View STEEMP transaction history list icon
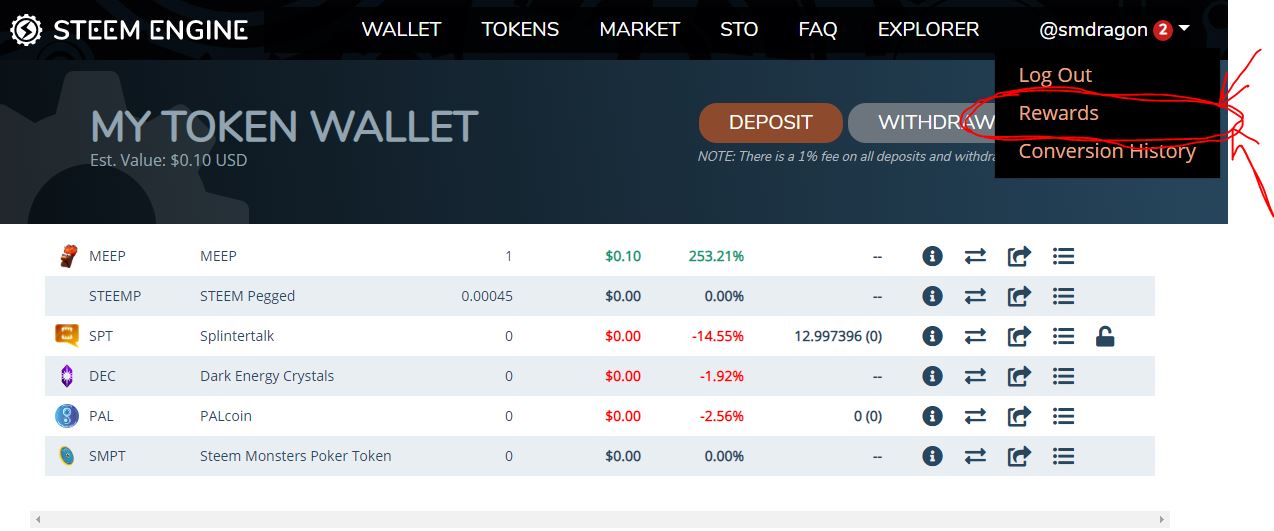This screenshot has height=531, width=1274. click(x=1063, y=296)
